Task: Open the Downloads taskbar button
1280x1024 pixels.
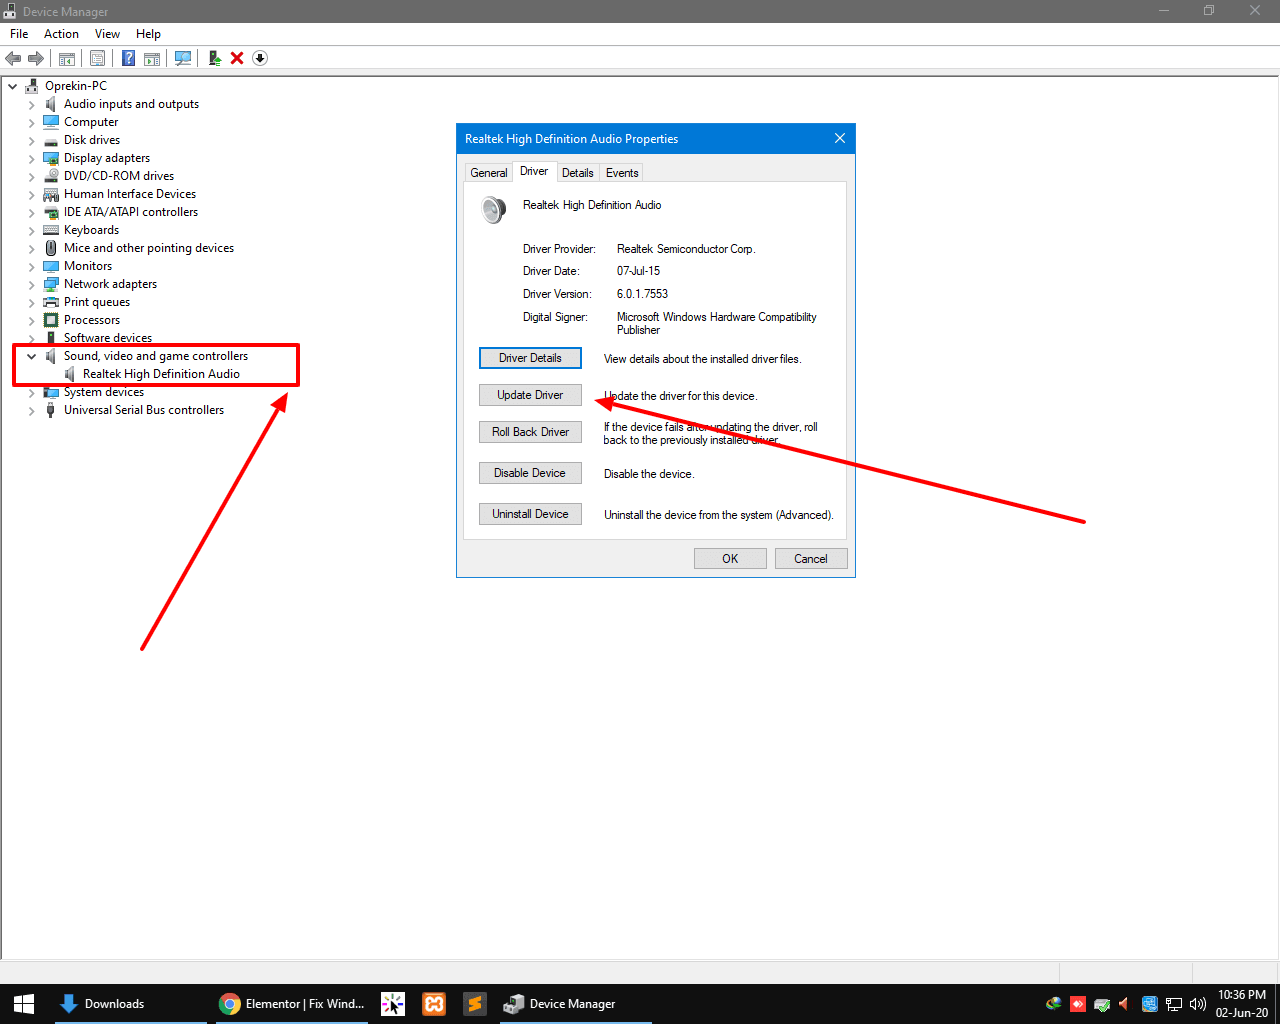Action: click(x=131, y=1004)
